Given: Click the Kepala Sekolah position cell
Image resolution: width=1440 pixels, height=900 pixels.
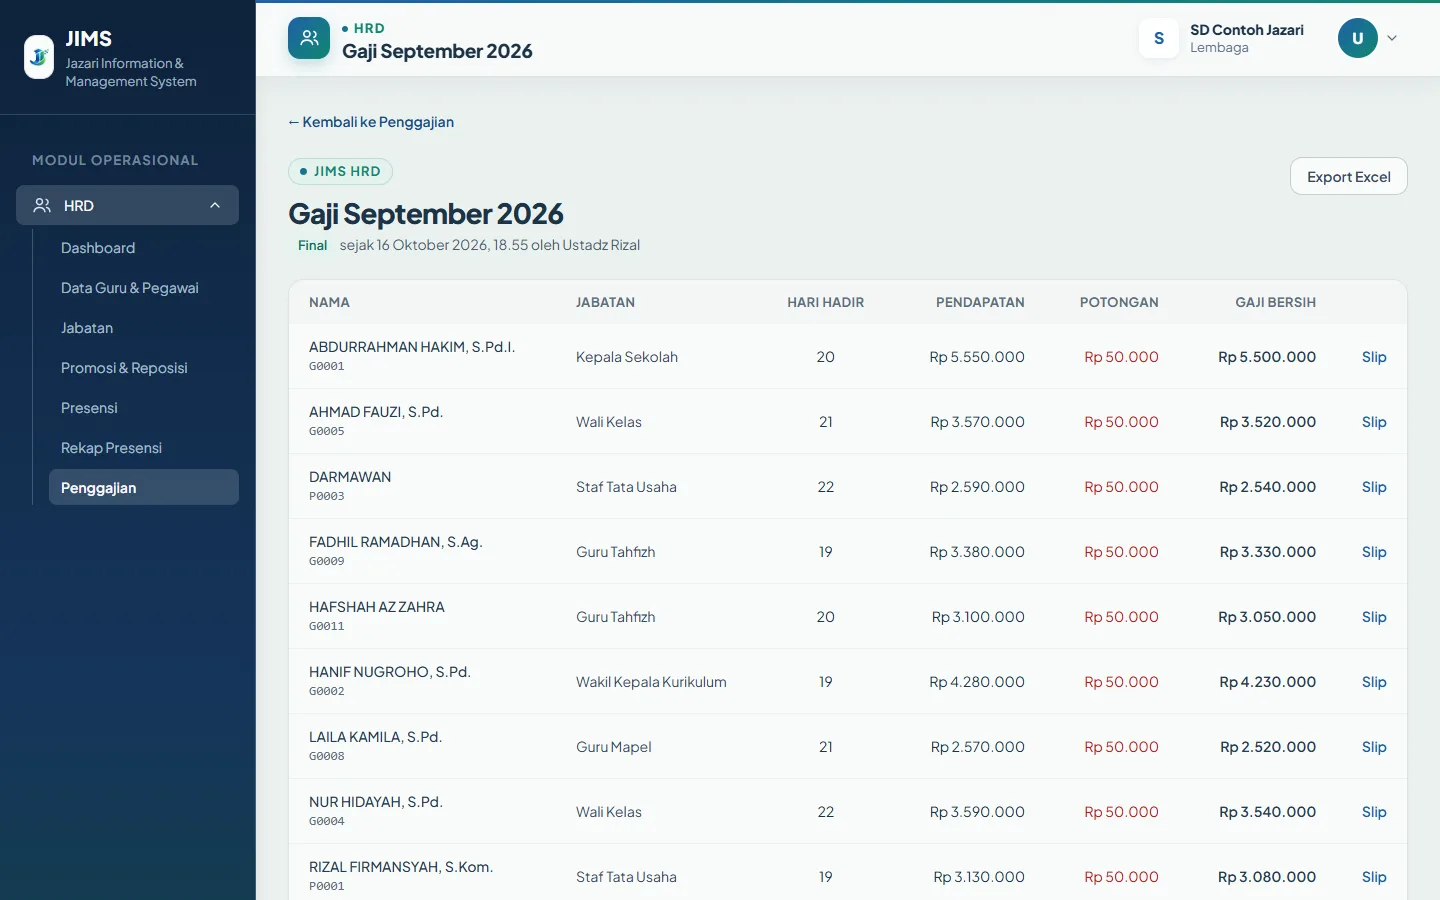Looking at the screenshot, I should point(627,357).
